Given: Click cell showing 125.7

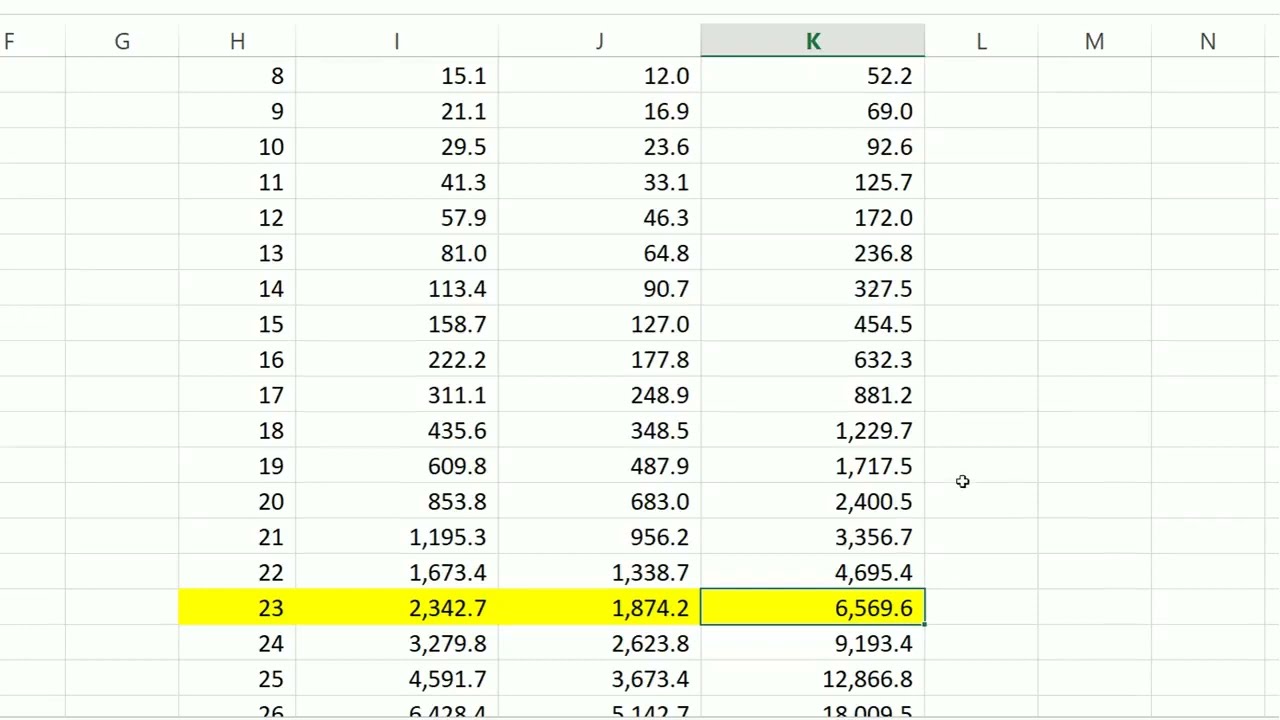Looking at the screenshot, I should coord(813,182).
